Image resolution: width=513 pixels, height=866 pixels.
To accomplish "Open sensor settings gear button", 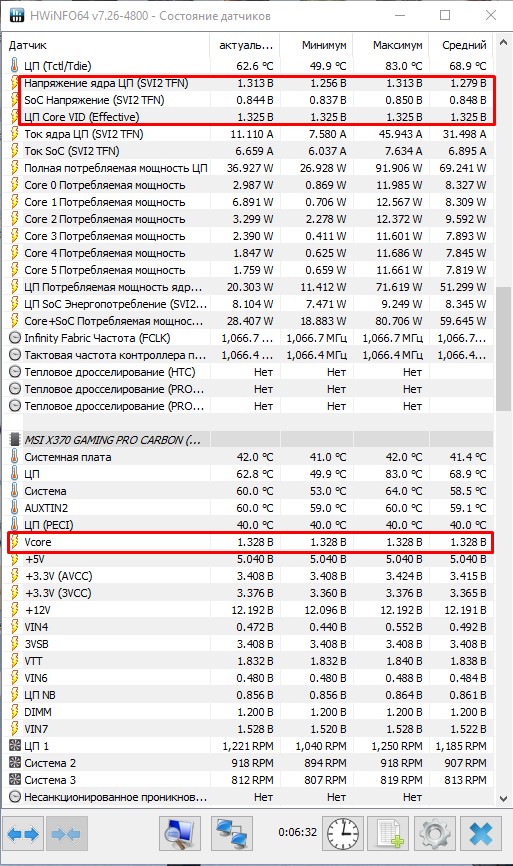I will (435, 833).
